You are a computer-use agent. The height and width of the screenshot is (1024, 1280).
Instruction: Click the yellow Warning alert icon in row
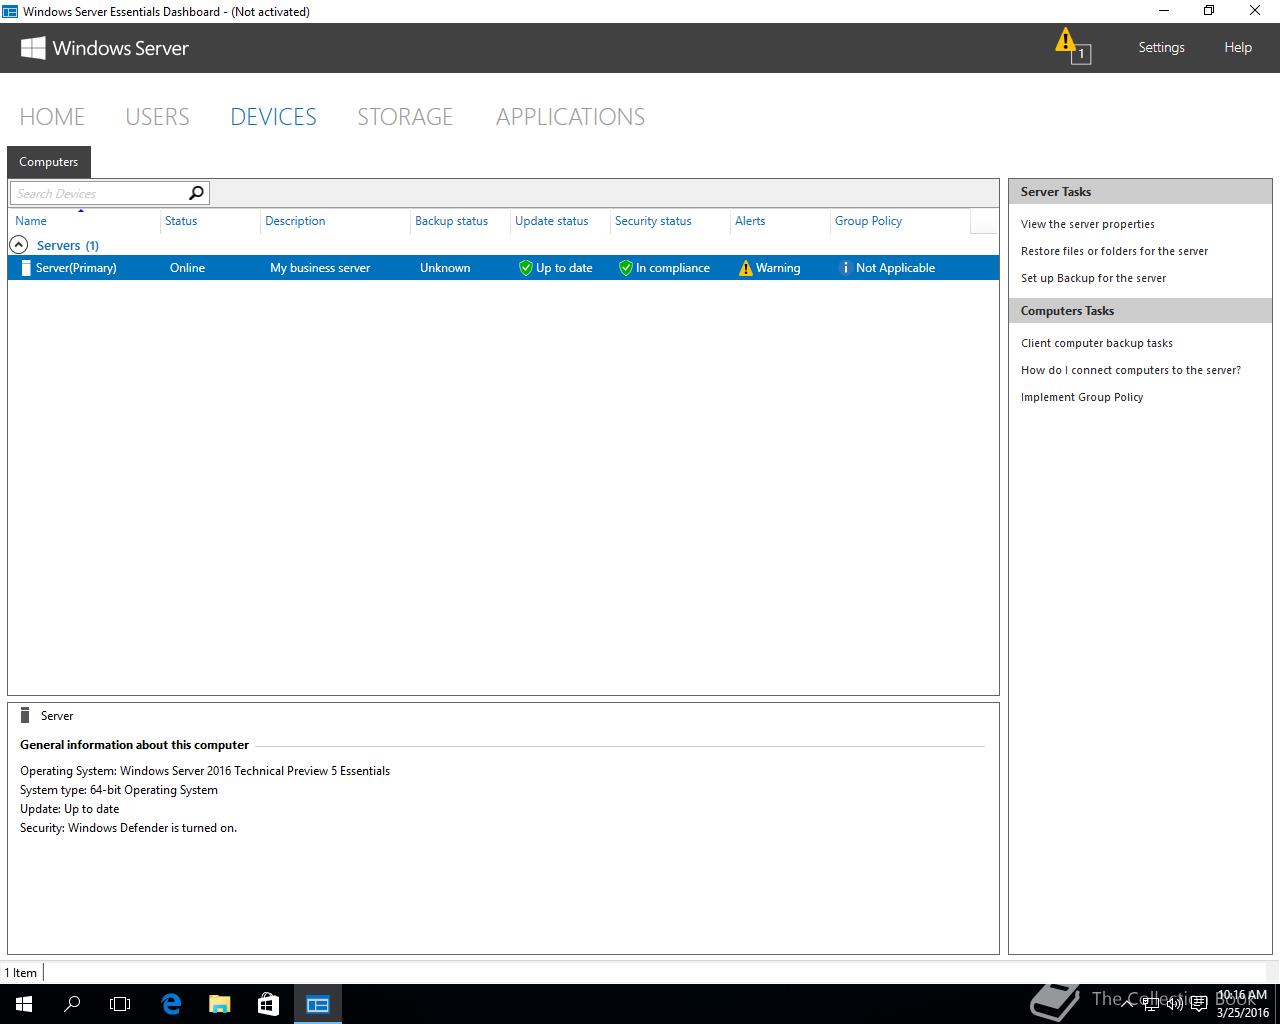(x=745, y=268)
